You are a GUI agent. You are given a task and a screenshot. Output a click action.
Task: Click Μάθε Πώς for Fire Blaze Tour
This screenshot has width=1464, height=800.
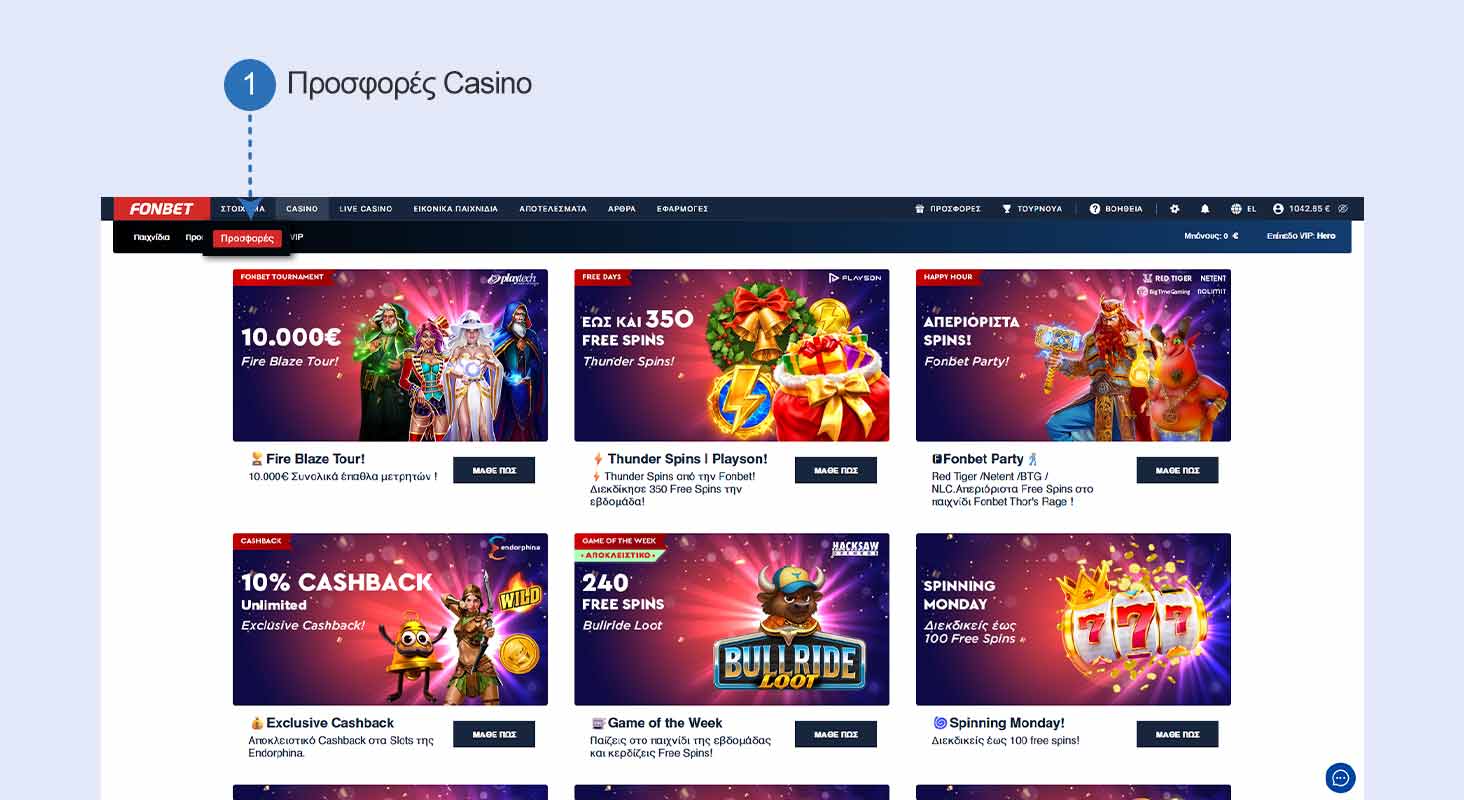click(x=494, y=470)
